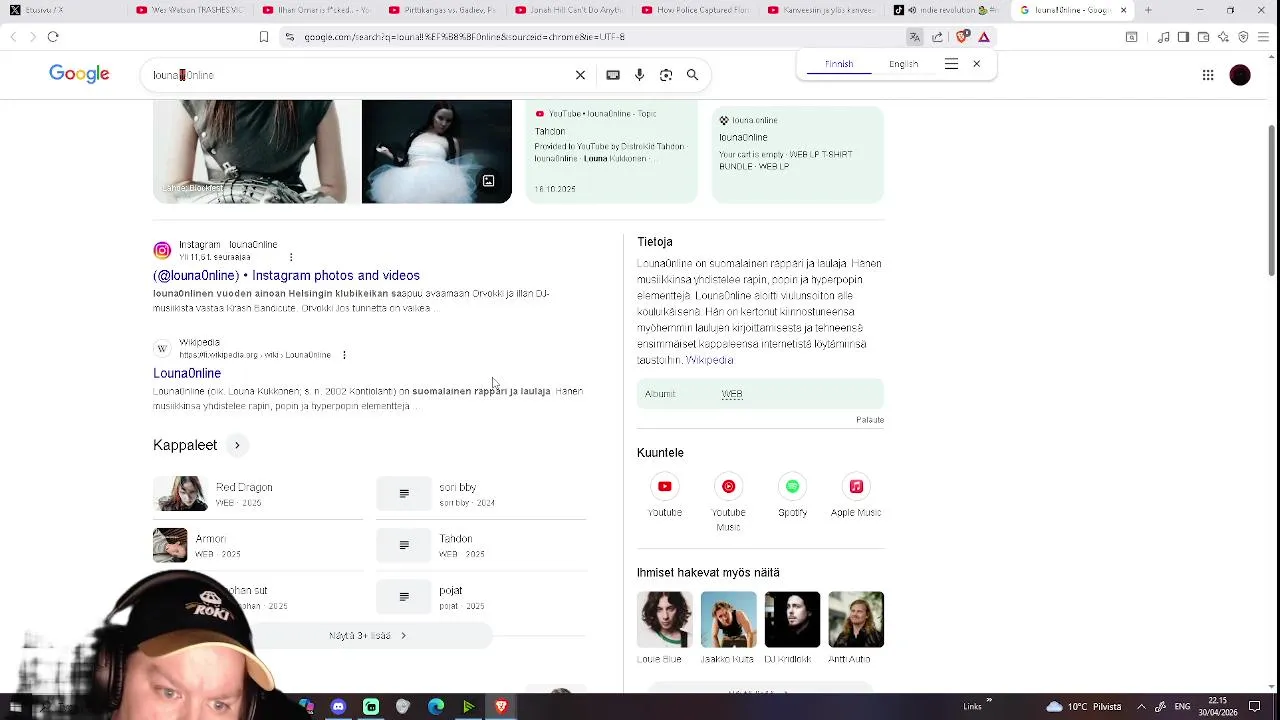Screen dimensions: 1280x720
Task: Open the white dress image thumbnail
Action: point(436,151)
